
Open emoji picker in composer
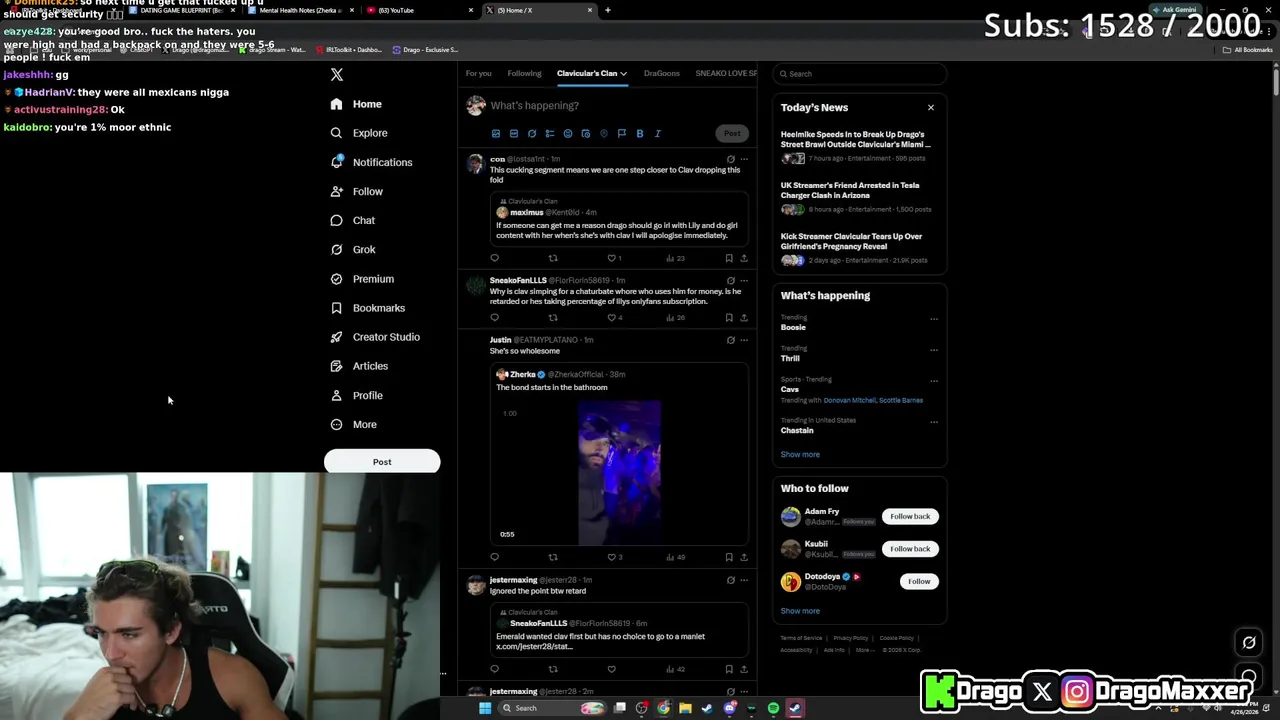(x=568, y=133)
